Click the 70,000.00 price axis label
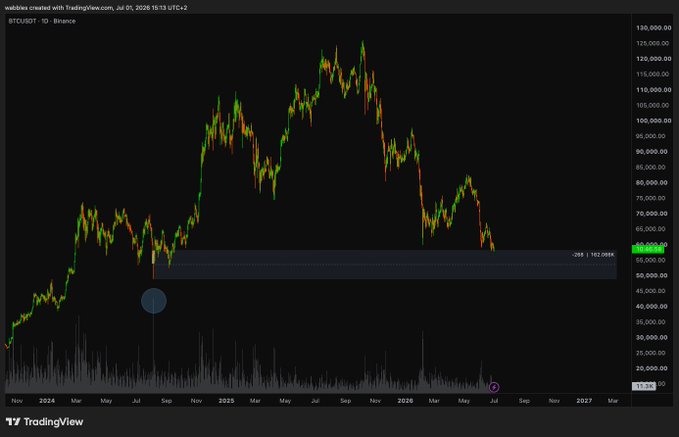 (x=653, y=214)
